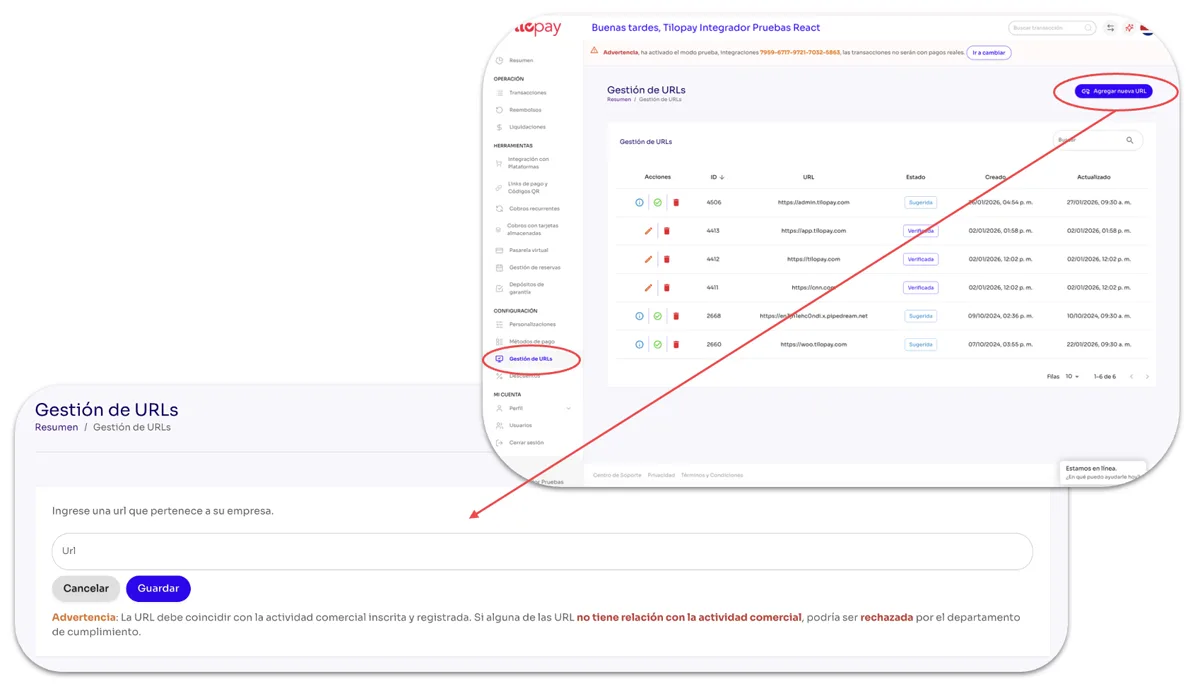Click the Buscar transacción search field
Viewport: 1200px width, 686px height.
pos(1052,28)
